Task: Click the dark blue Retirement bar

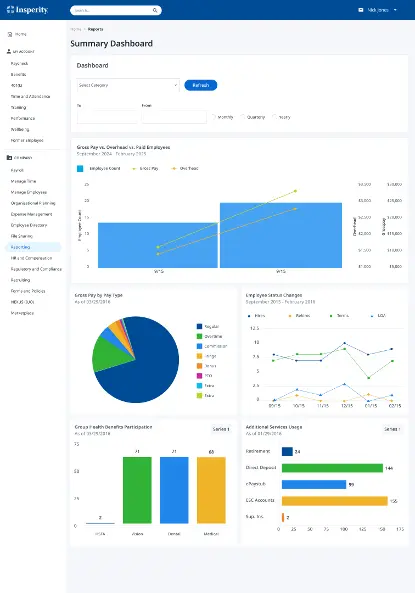Action: (x=287, y=452)
